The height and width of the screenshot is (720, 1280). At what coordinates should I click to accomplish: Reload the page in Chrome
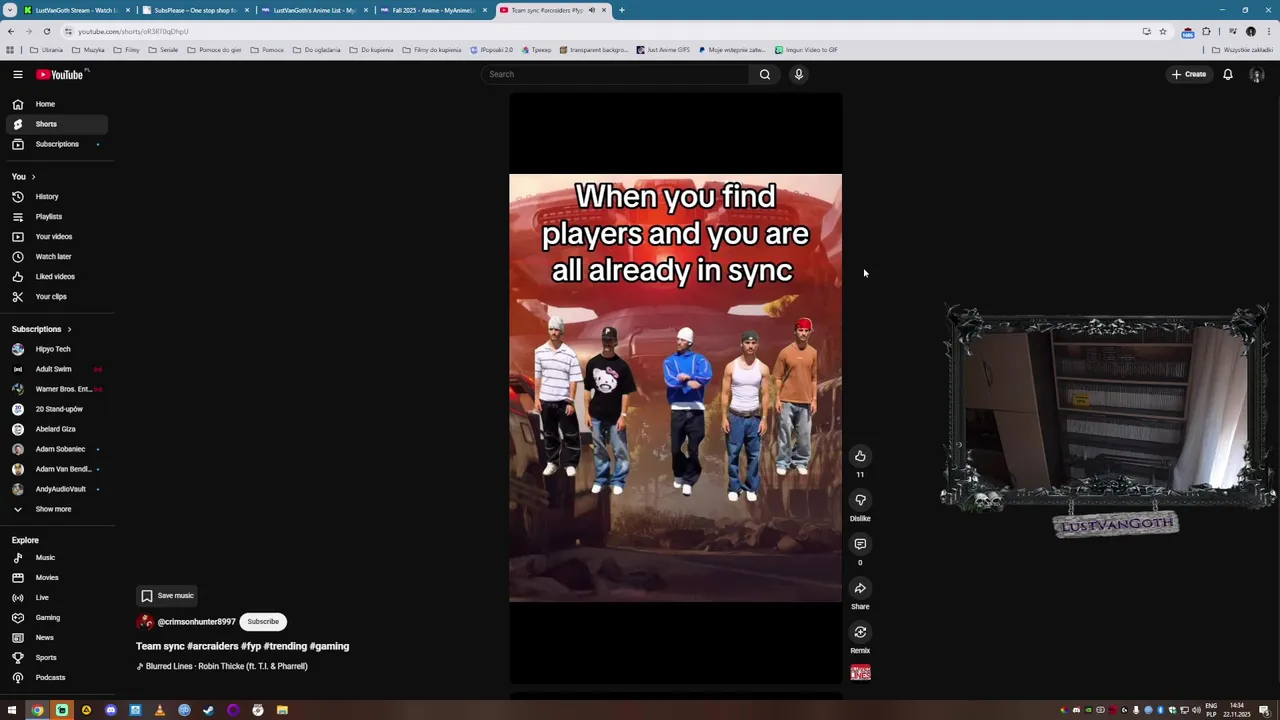point(46,31)
